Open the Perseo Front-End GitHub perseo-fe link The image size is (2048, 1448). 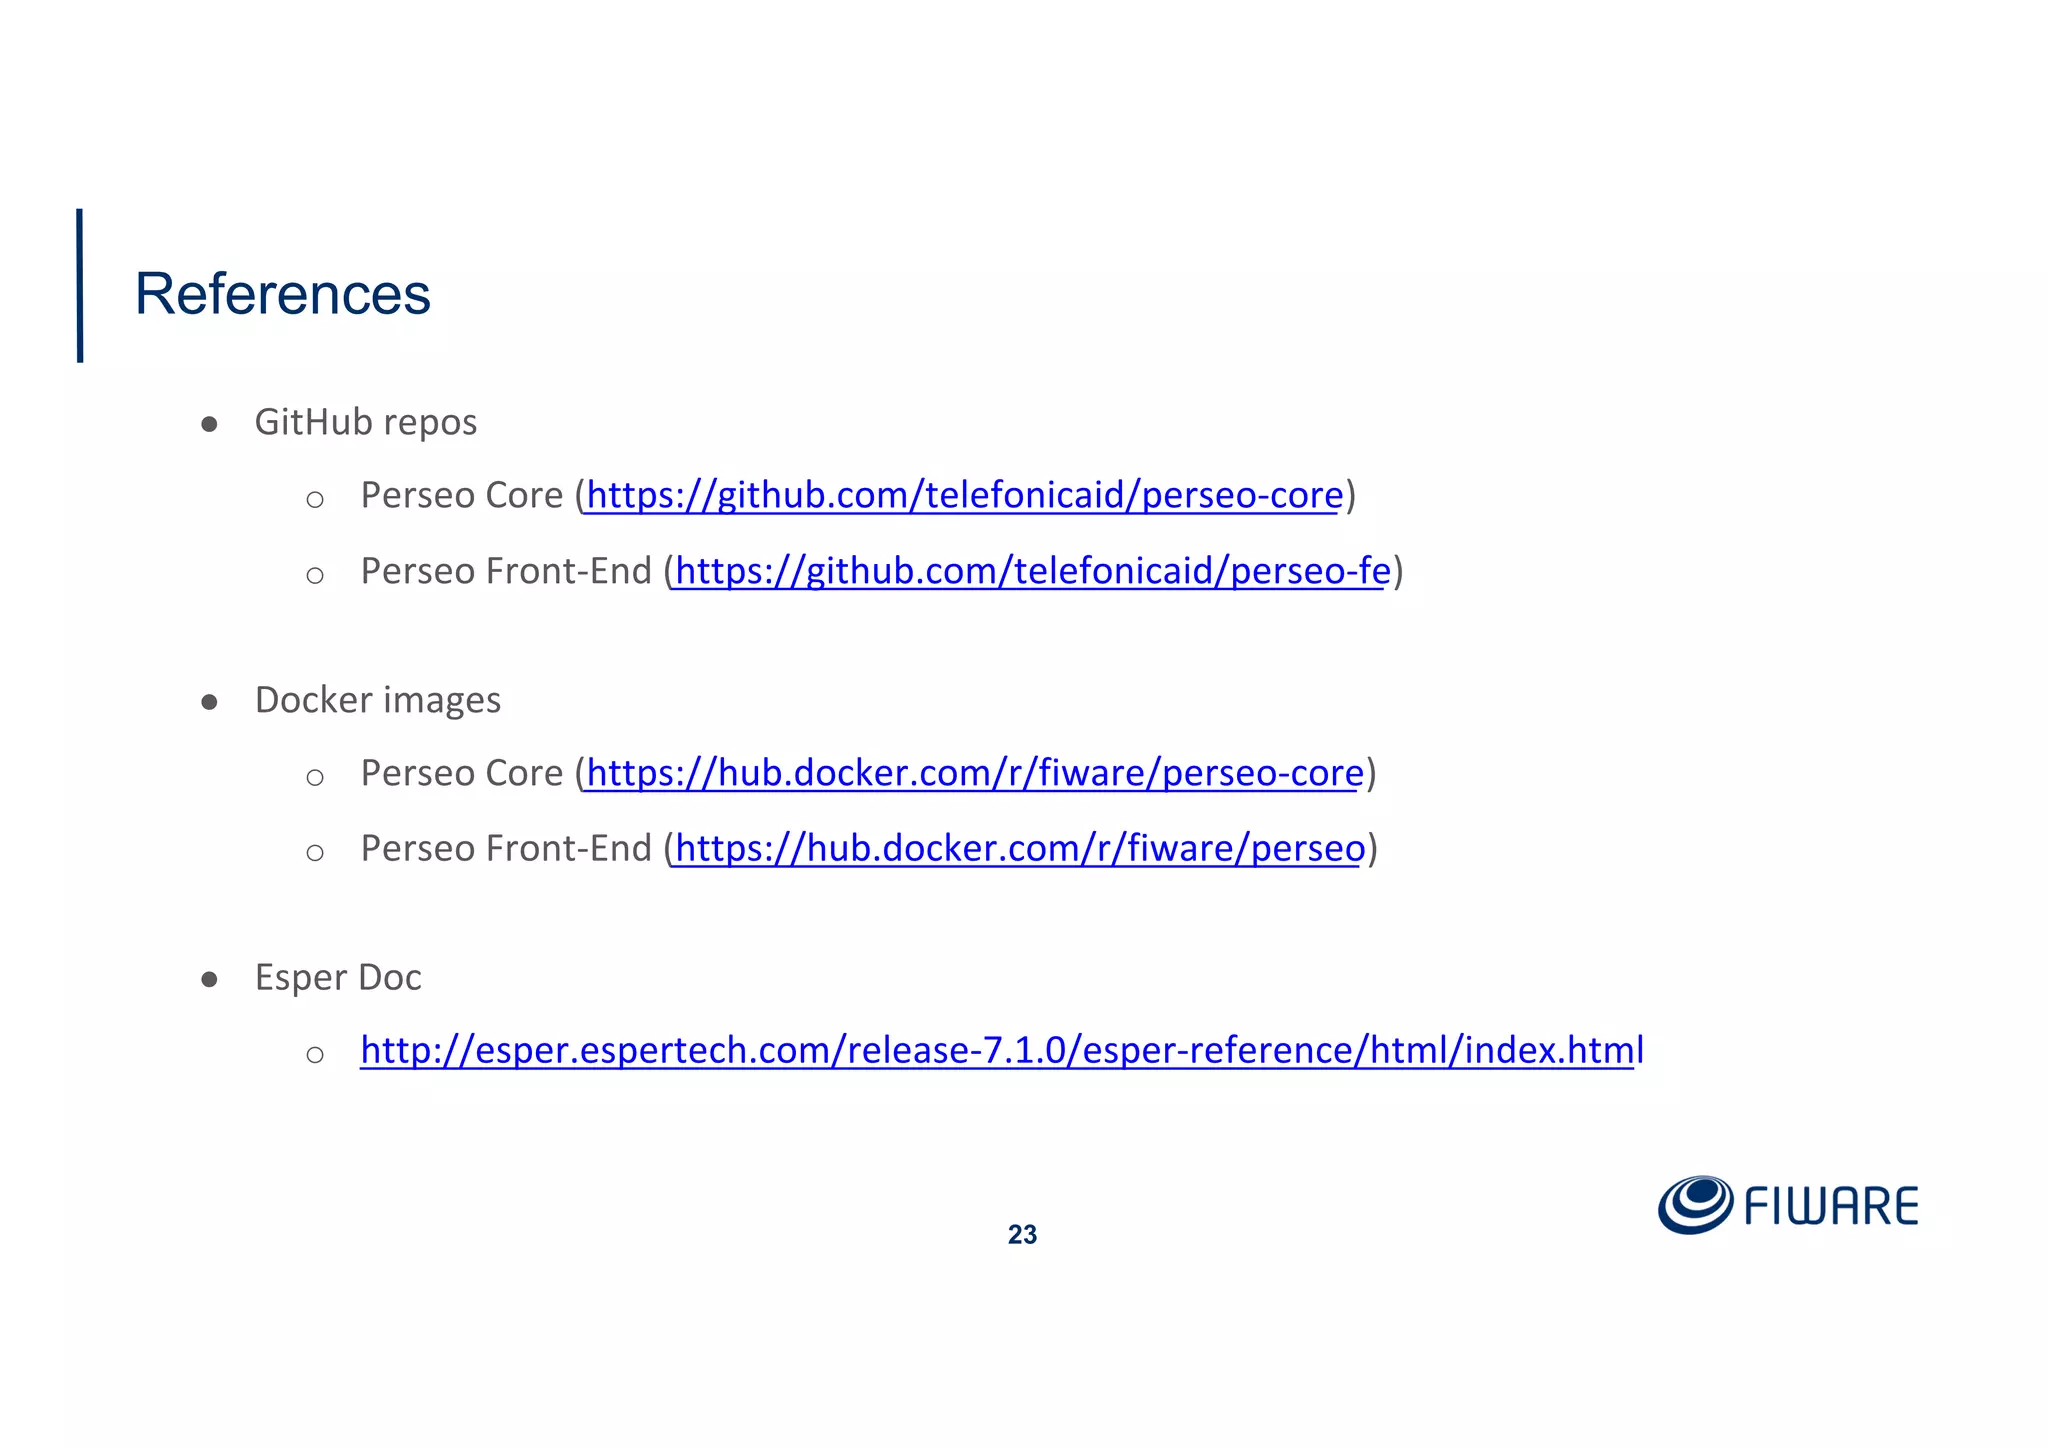coord(1033,571)
